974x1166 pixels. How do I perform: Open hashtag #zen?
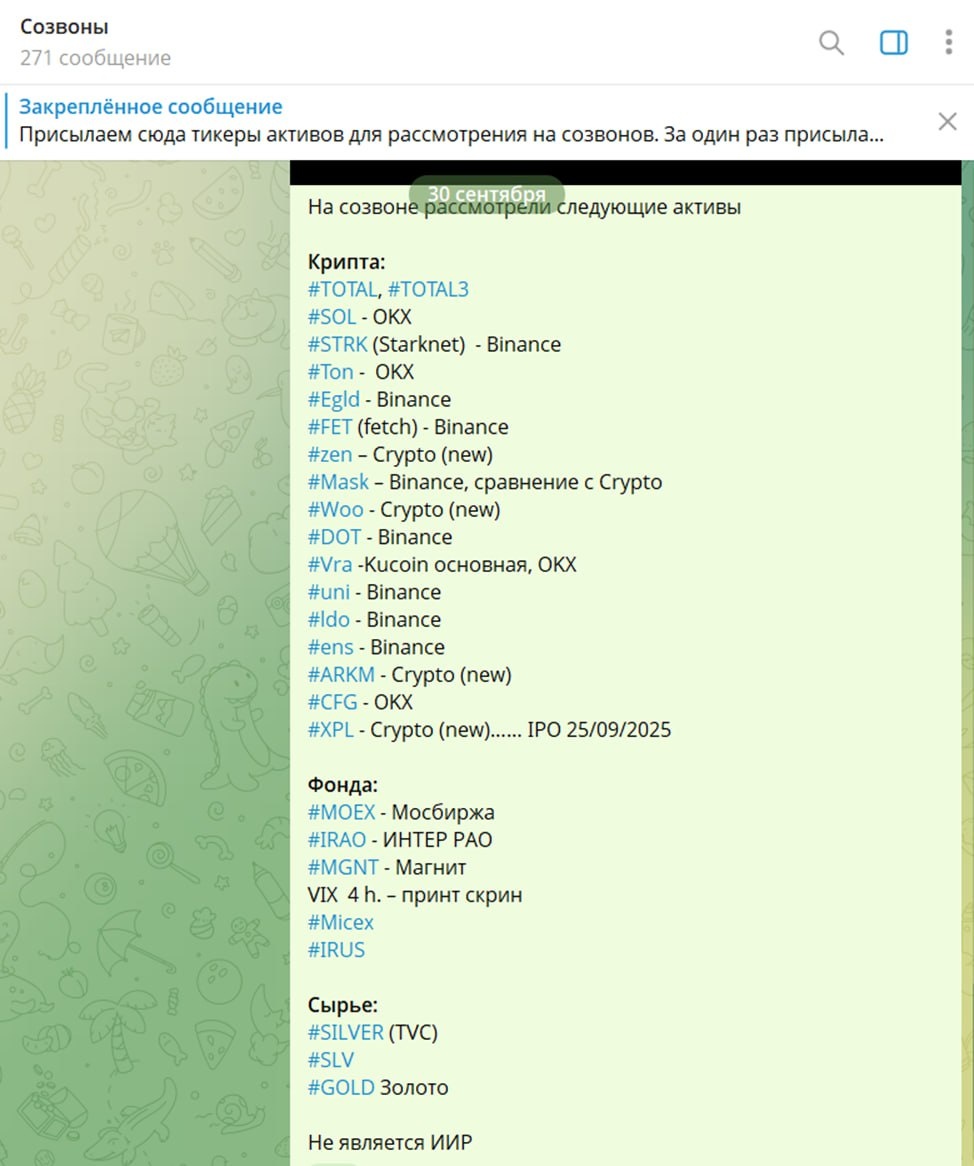[330, 454]
